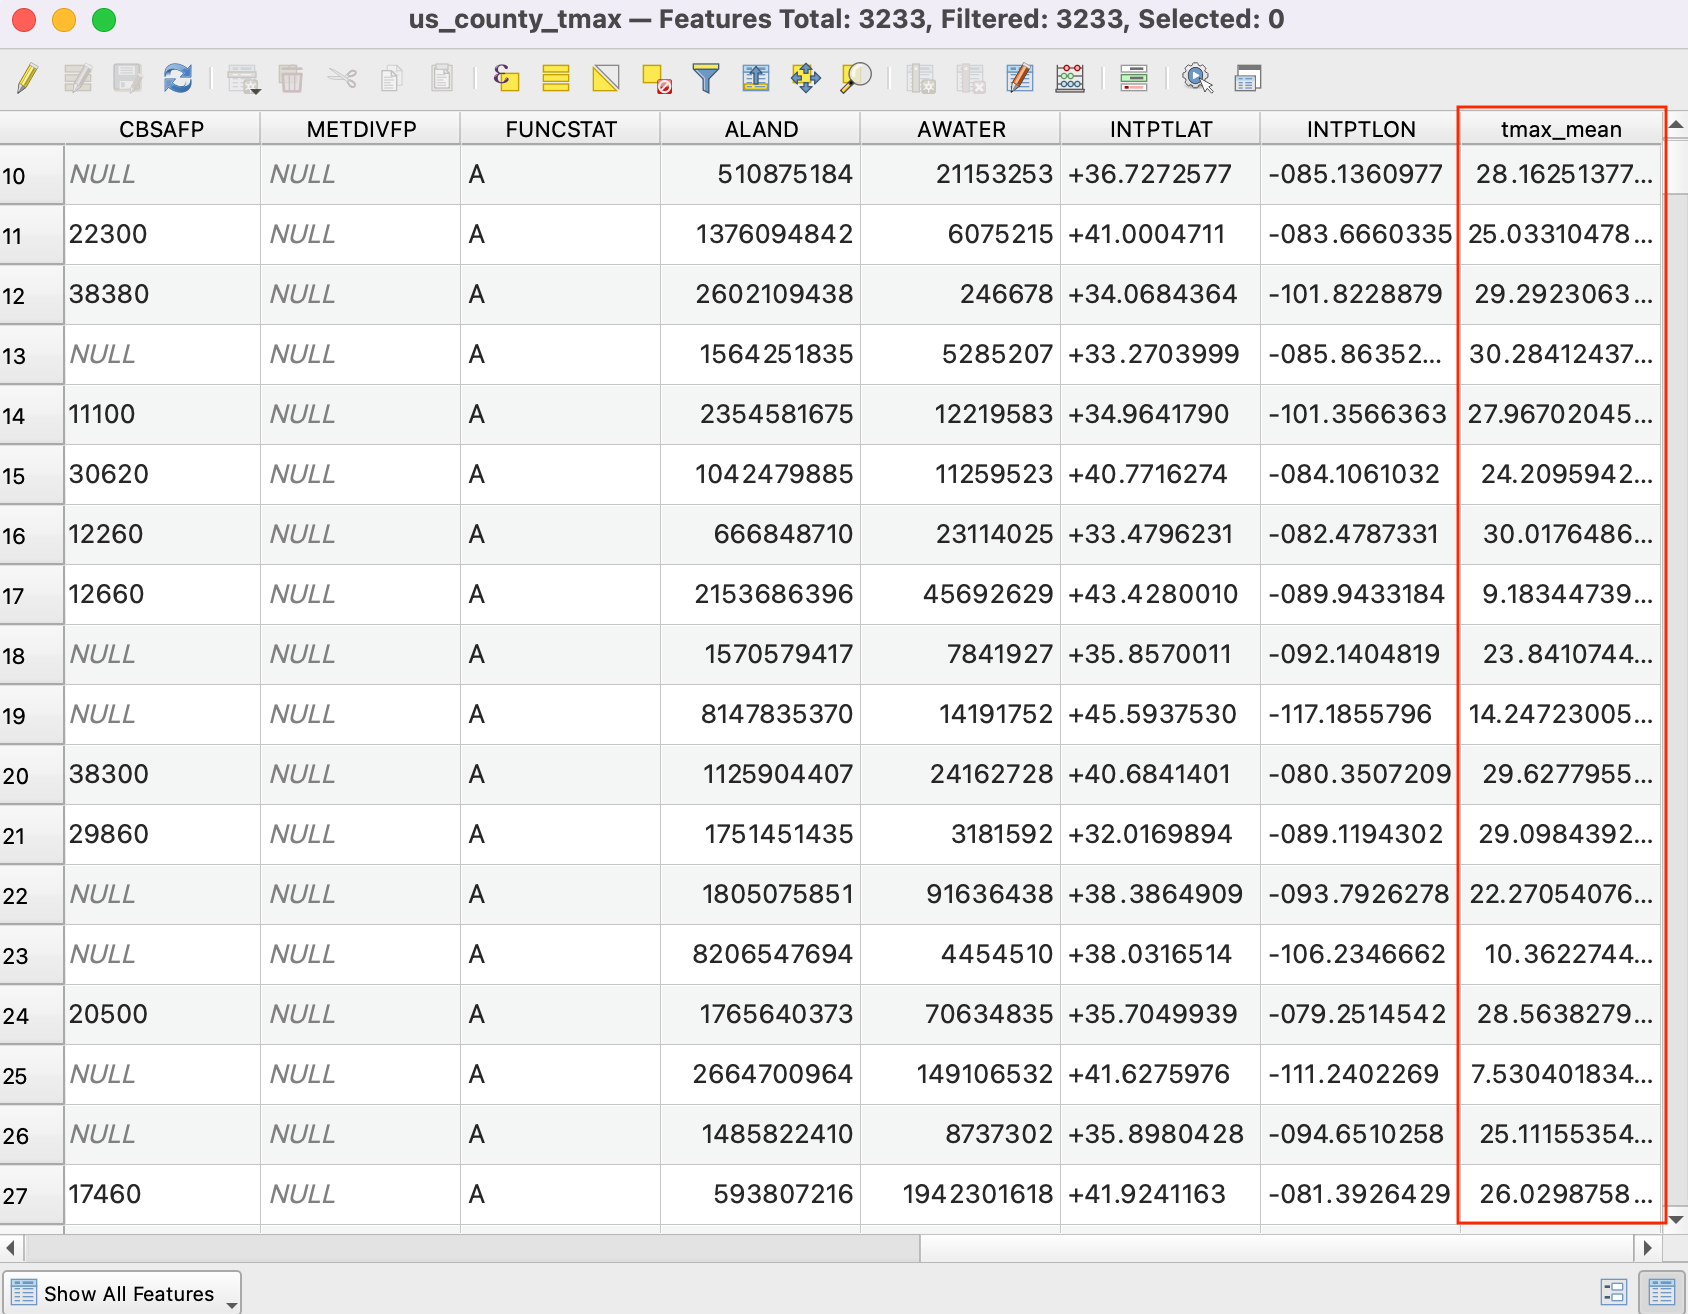
Task: Click the Reload table icon
Action: (x=178, y=78)
